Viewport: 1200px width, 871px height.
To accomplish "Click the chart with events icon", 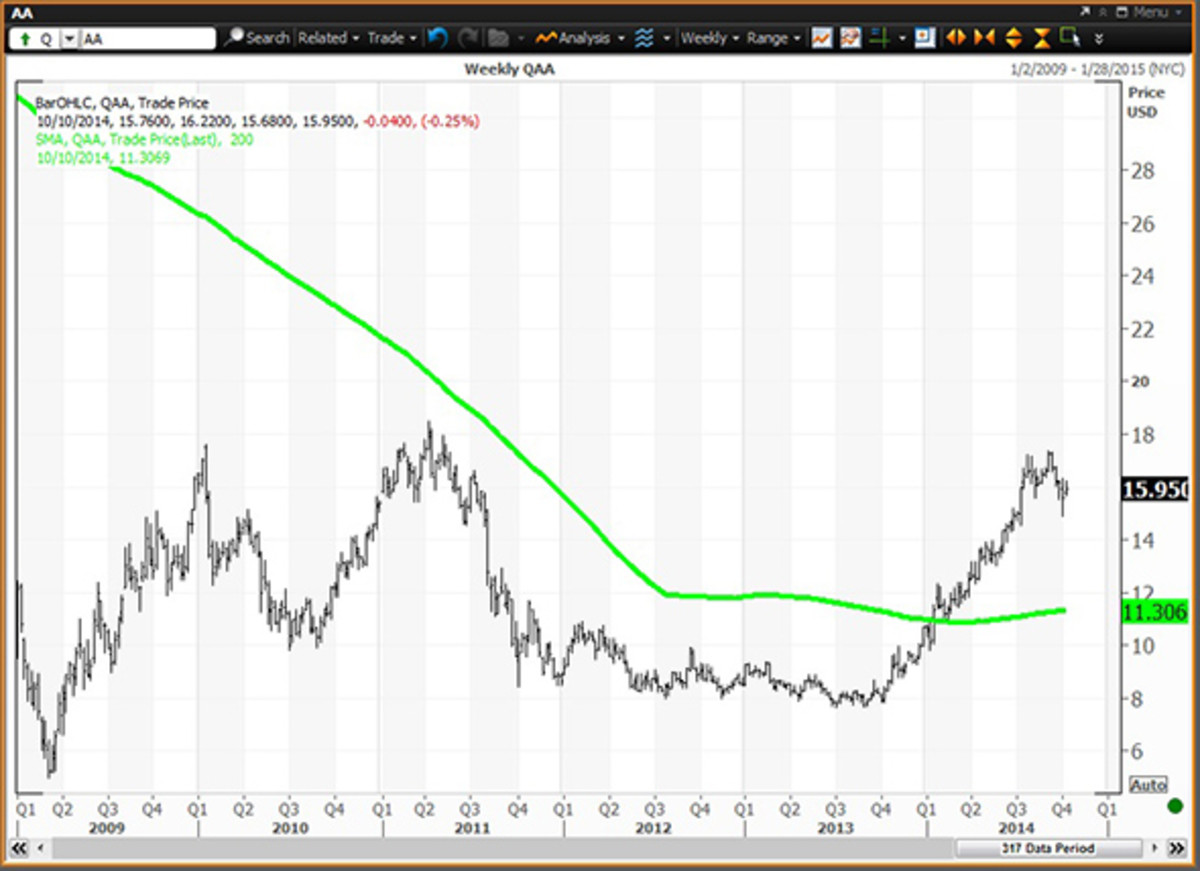I will pyautogui.click(x=850, y=38).
